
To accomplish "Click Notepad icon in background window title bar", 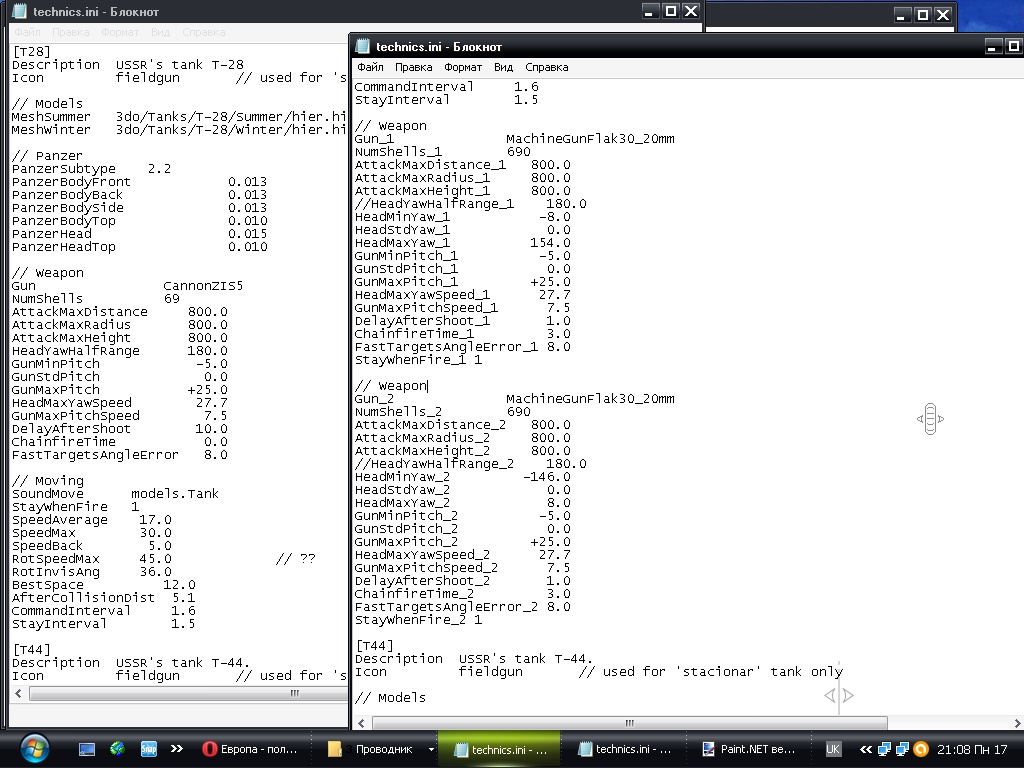I will point(20,11).
